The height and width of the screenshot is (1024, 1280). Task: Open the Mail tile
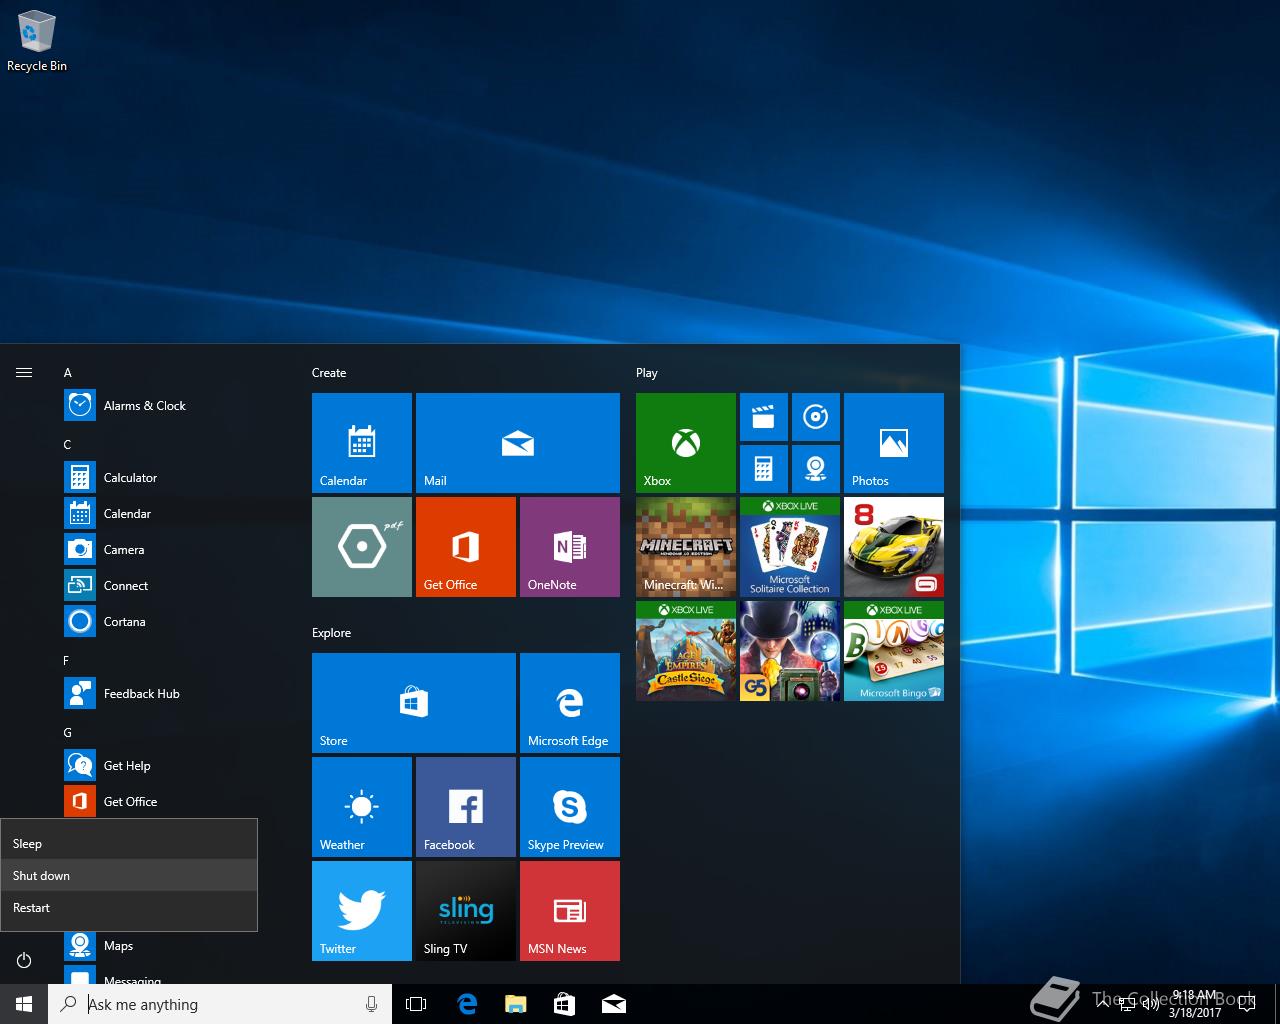coord(518,443)
